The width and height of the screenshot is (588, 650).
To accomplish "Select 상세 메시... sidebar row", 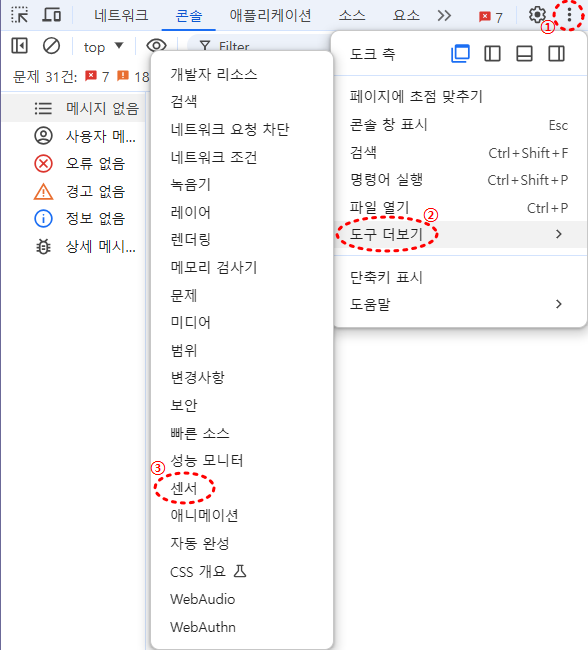I will (75, 247).
